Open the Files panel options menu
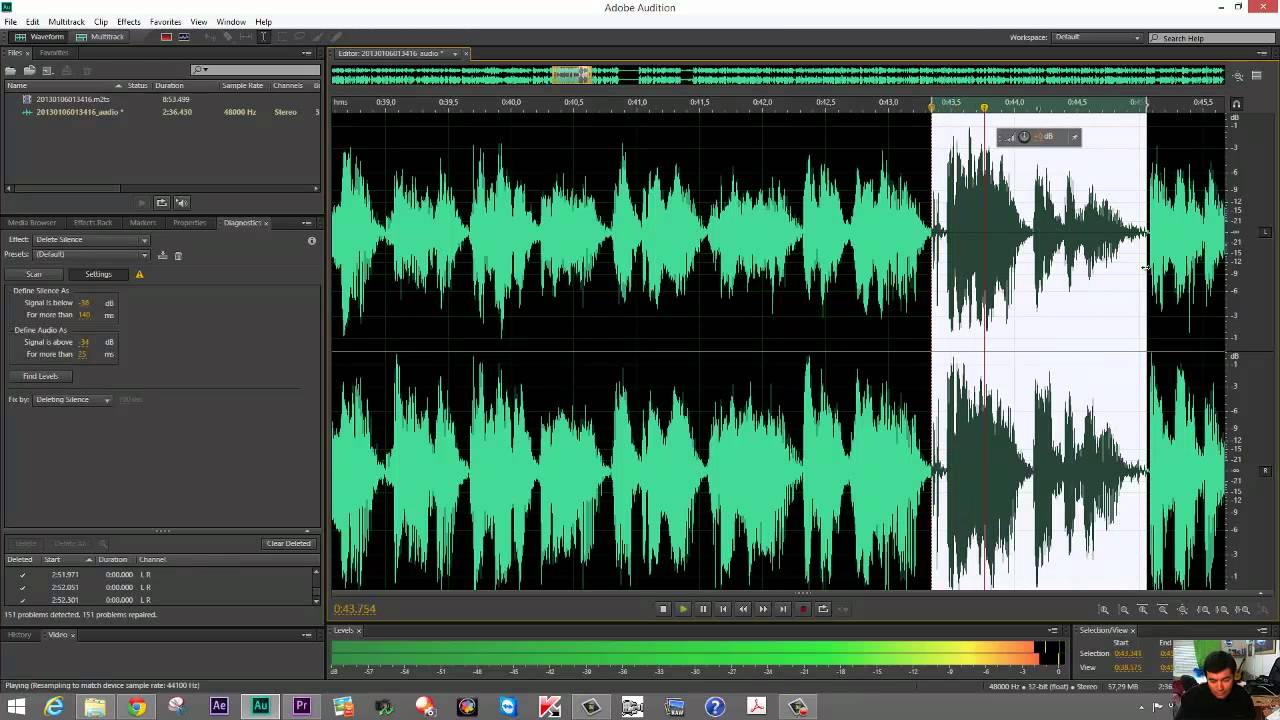1280x720 pixels. coord(307,53)
